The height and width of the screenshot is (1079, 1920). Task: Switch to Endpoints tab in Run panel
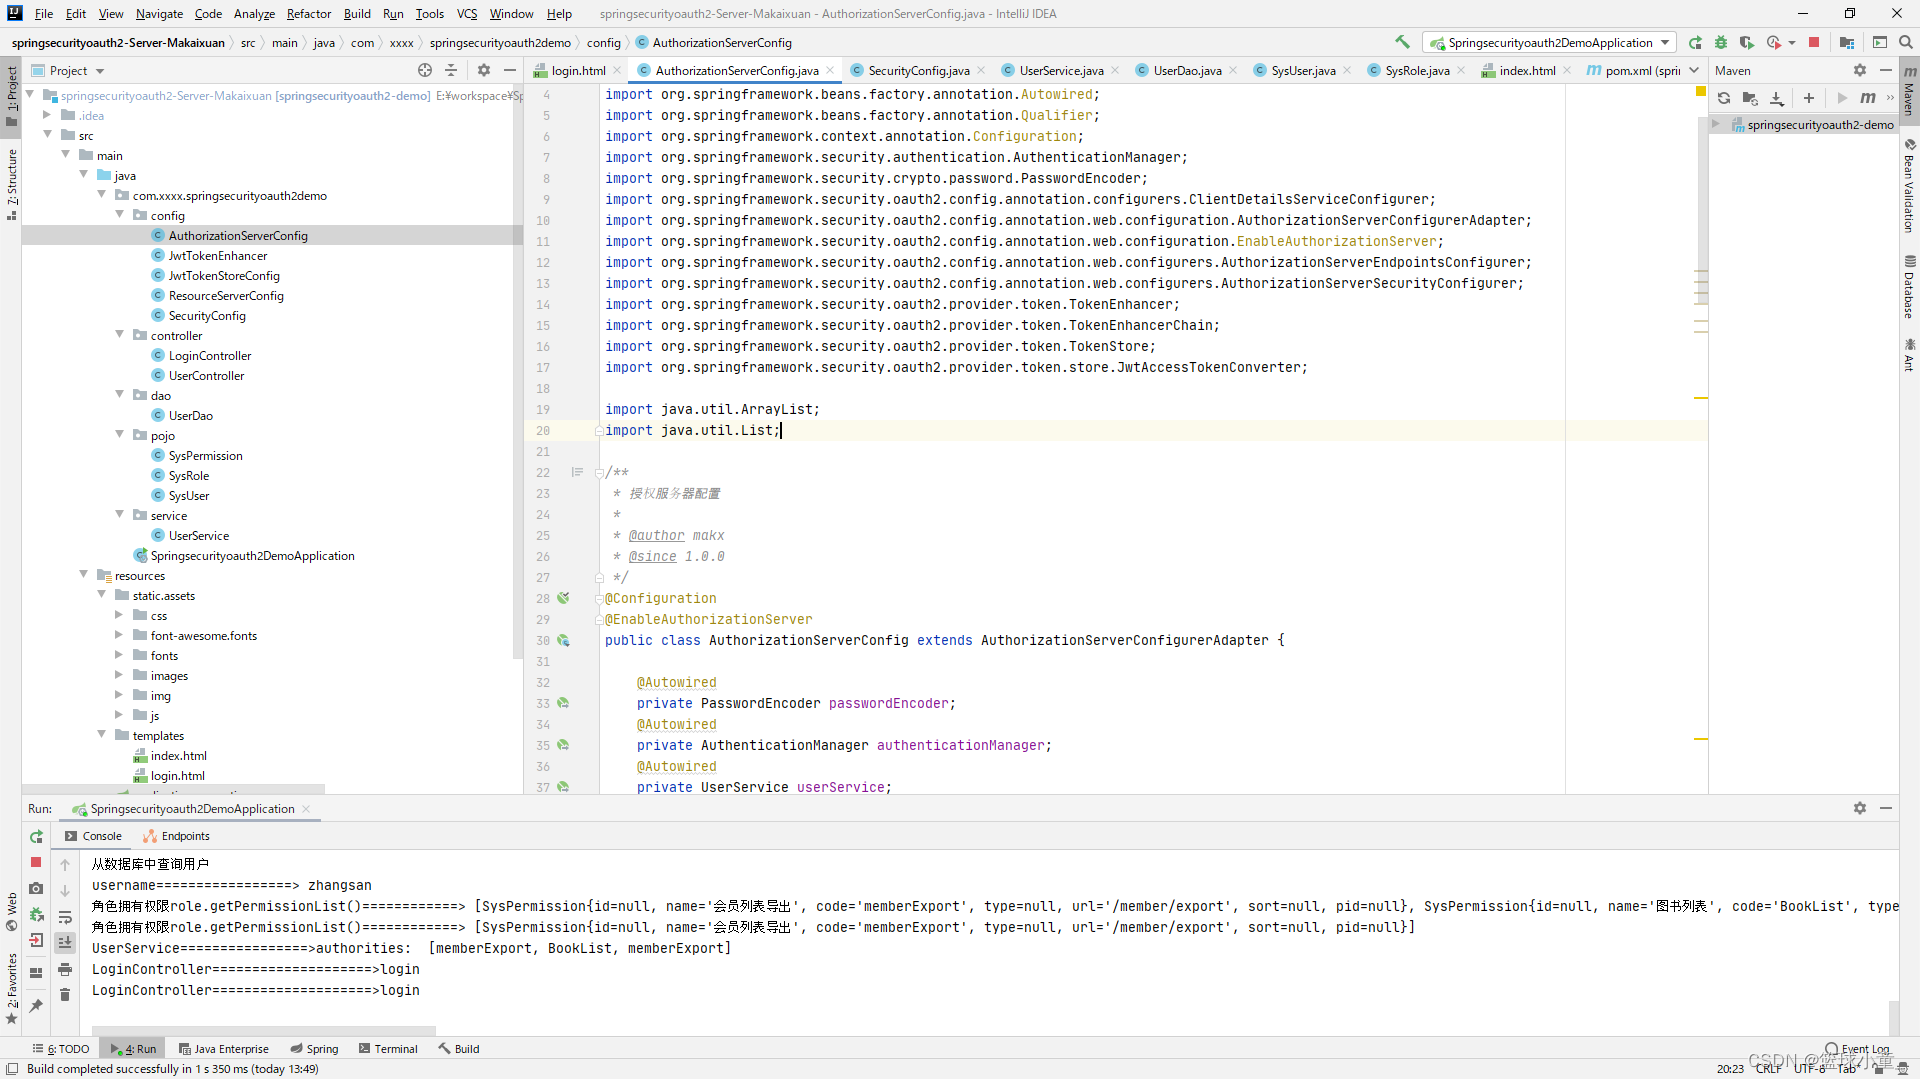[177, 836]
